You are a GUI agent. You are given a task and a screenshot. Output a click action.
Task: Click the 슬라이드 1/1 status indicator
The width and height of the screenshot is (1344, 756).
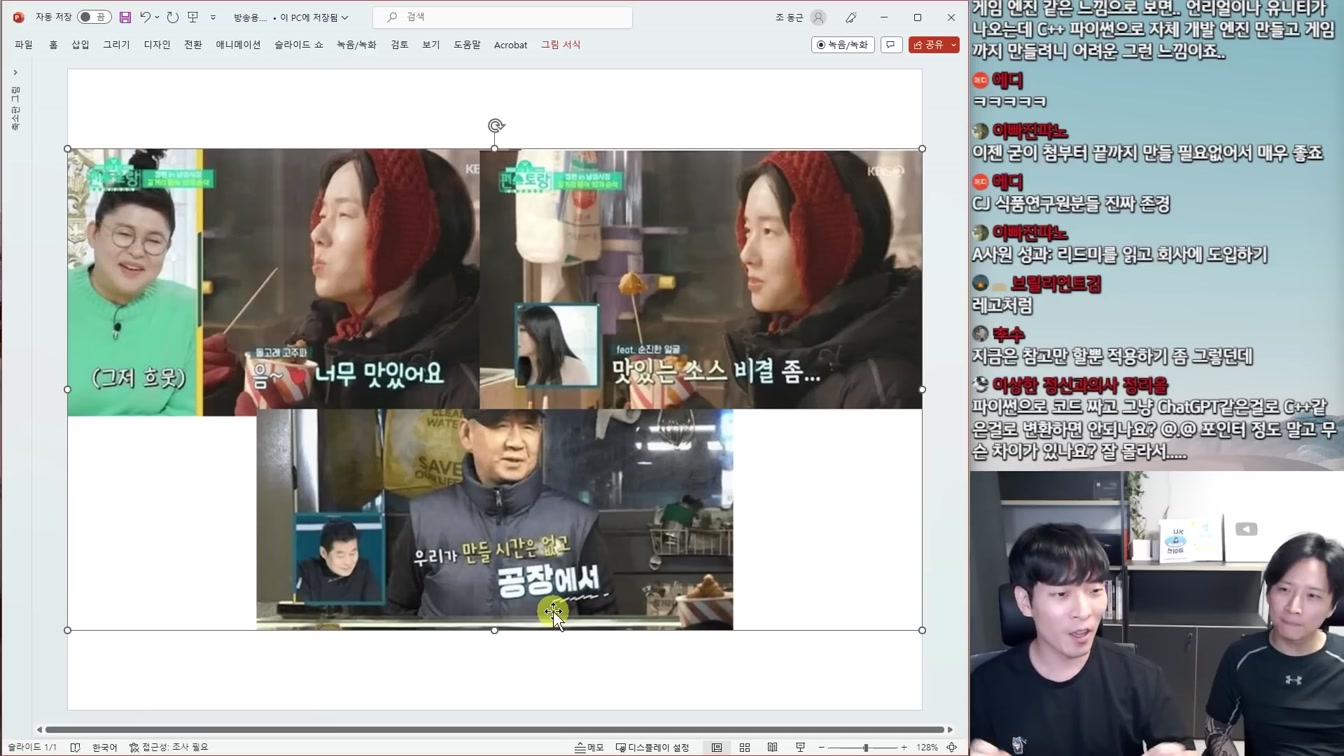pyautogui.click(x=32, y=747)
